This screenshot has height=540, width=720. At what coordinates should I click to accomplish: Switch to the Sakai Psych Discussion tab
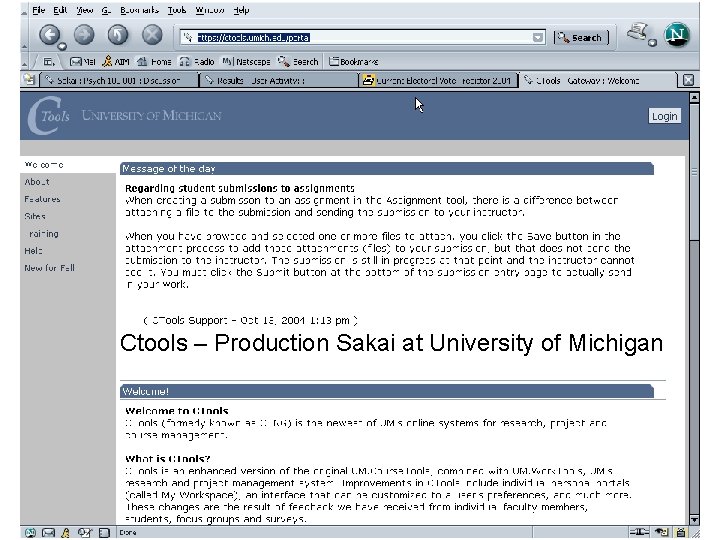(119, 80)
